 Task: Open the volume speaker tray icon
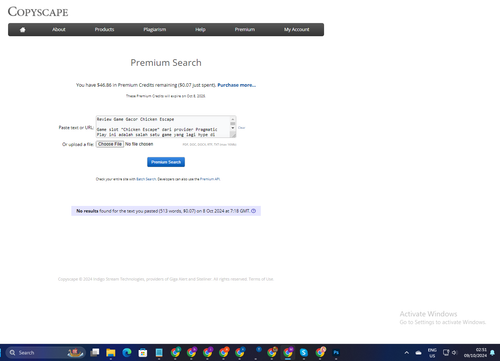point(454,353)
